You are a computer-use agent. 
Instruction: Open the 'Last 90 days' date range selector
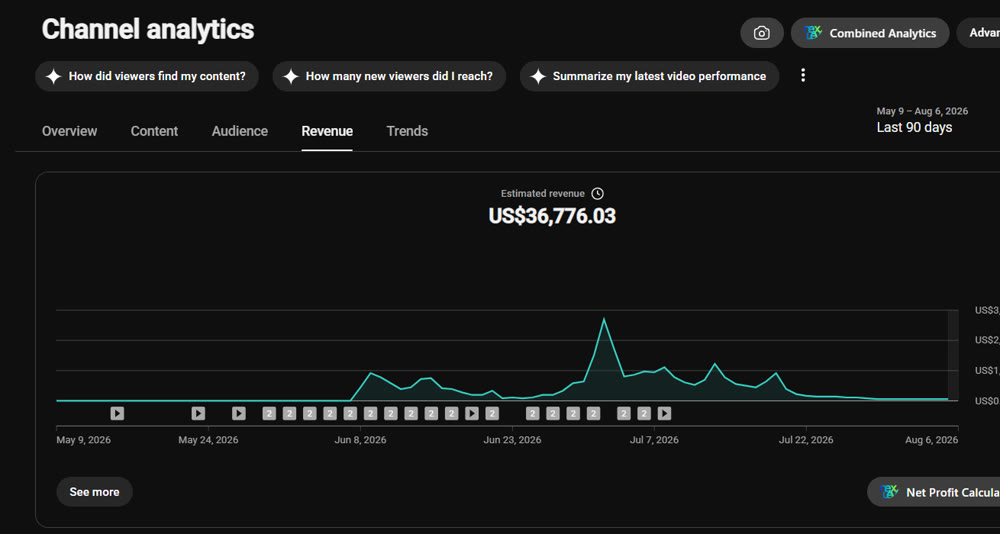click(915, 128)
